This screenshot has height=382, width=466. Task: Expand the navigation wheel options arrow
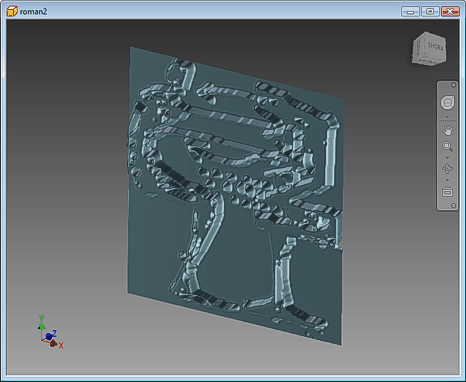pos(447,117)
